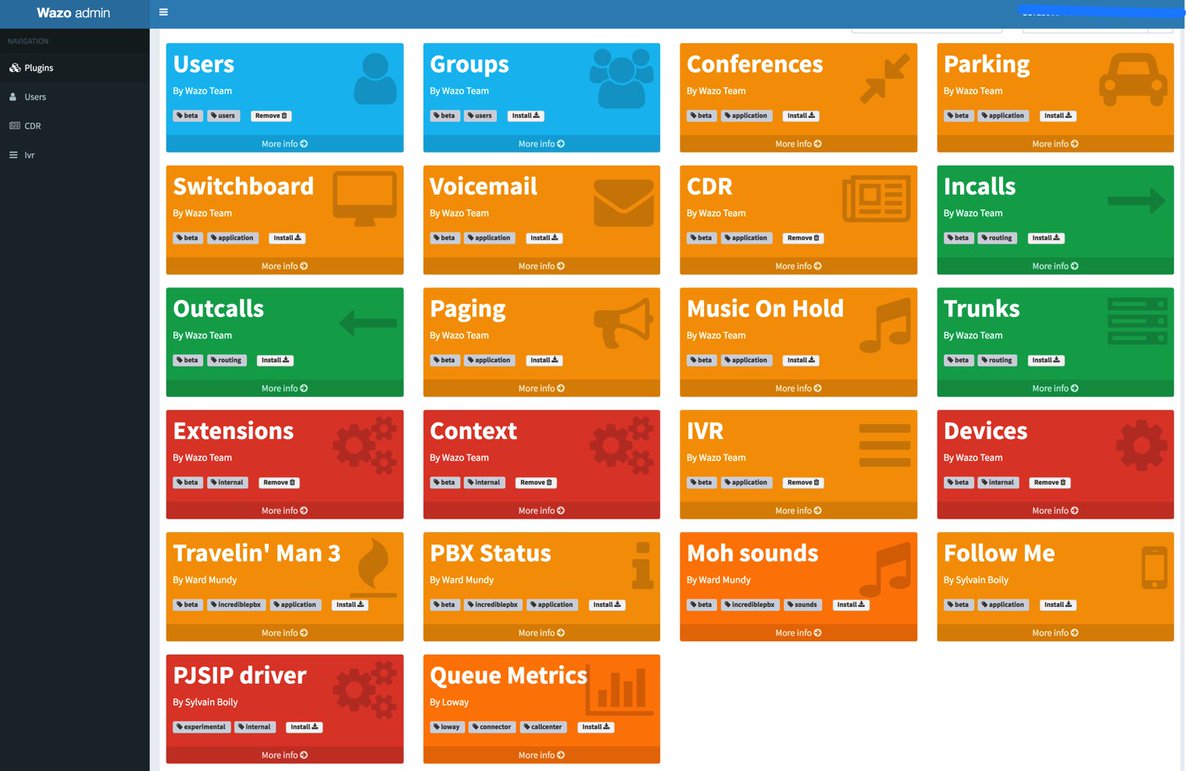Screen dimensions: 1200x771
Task: Click the right arrow icon on Incalls card
Action: 1137,201
